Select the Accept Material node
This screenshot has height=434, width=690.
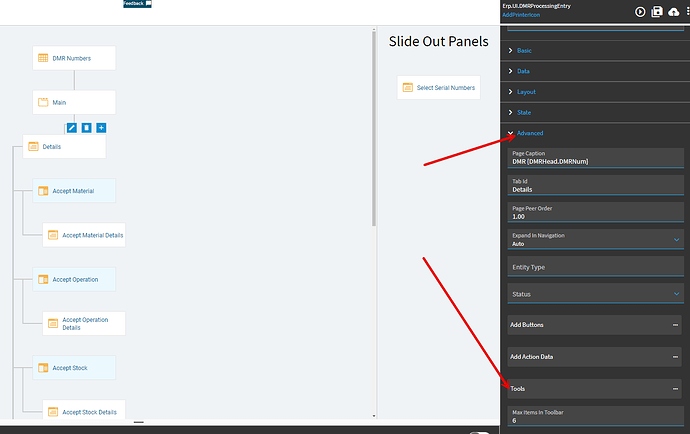coord(74,191)
